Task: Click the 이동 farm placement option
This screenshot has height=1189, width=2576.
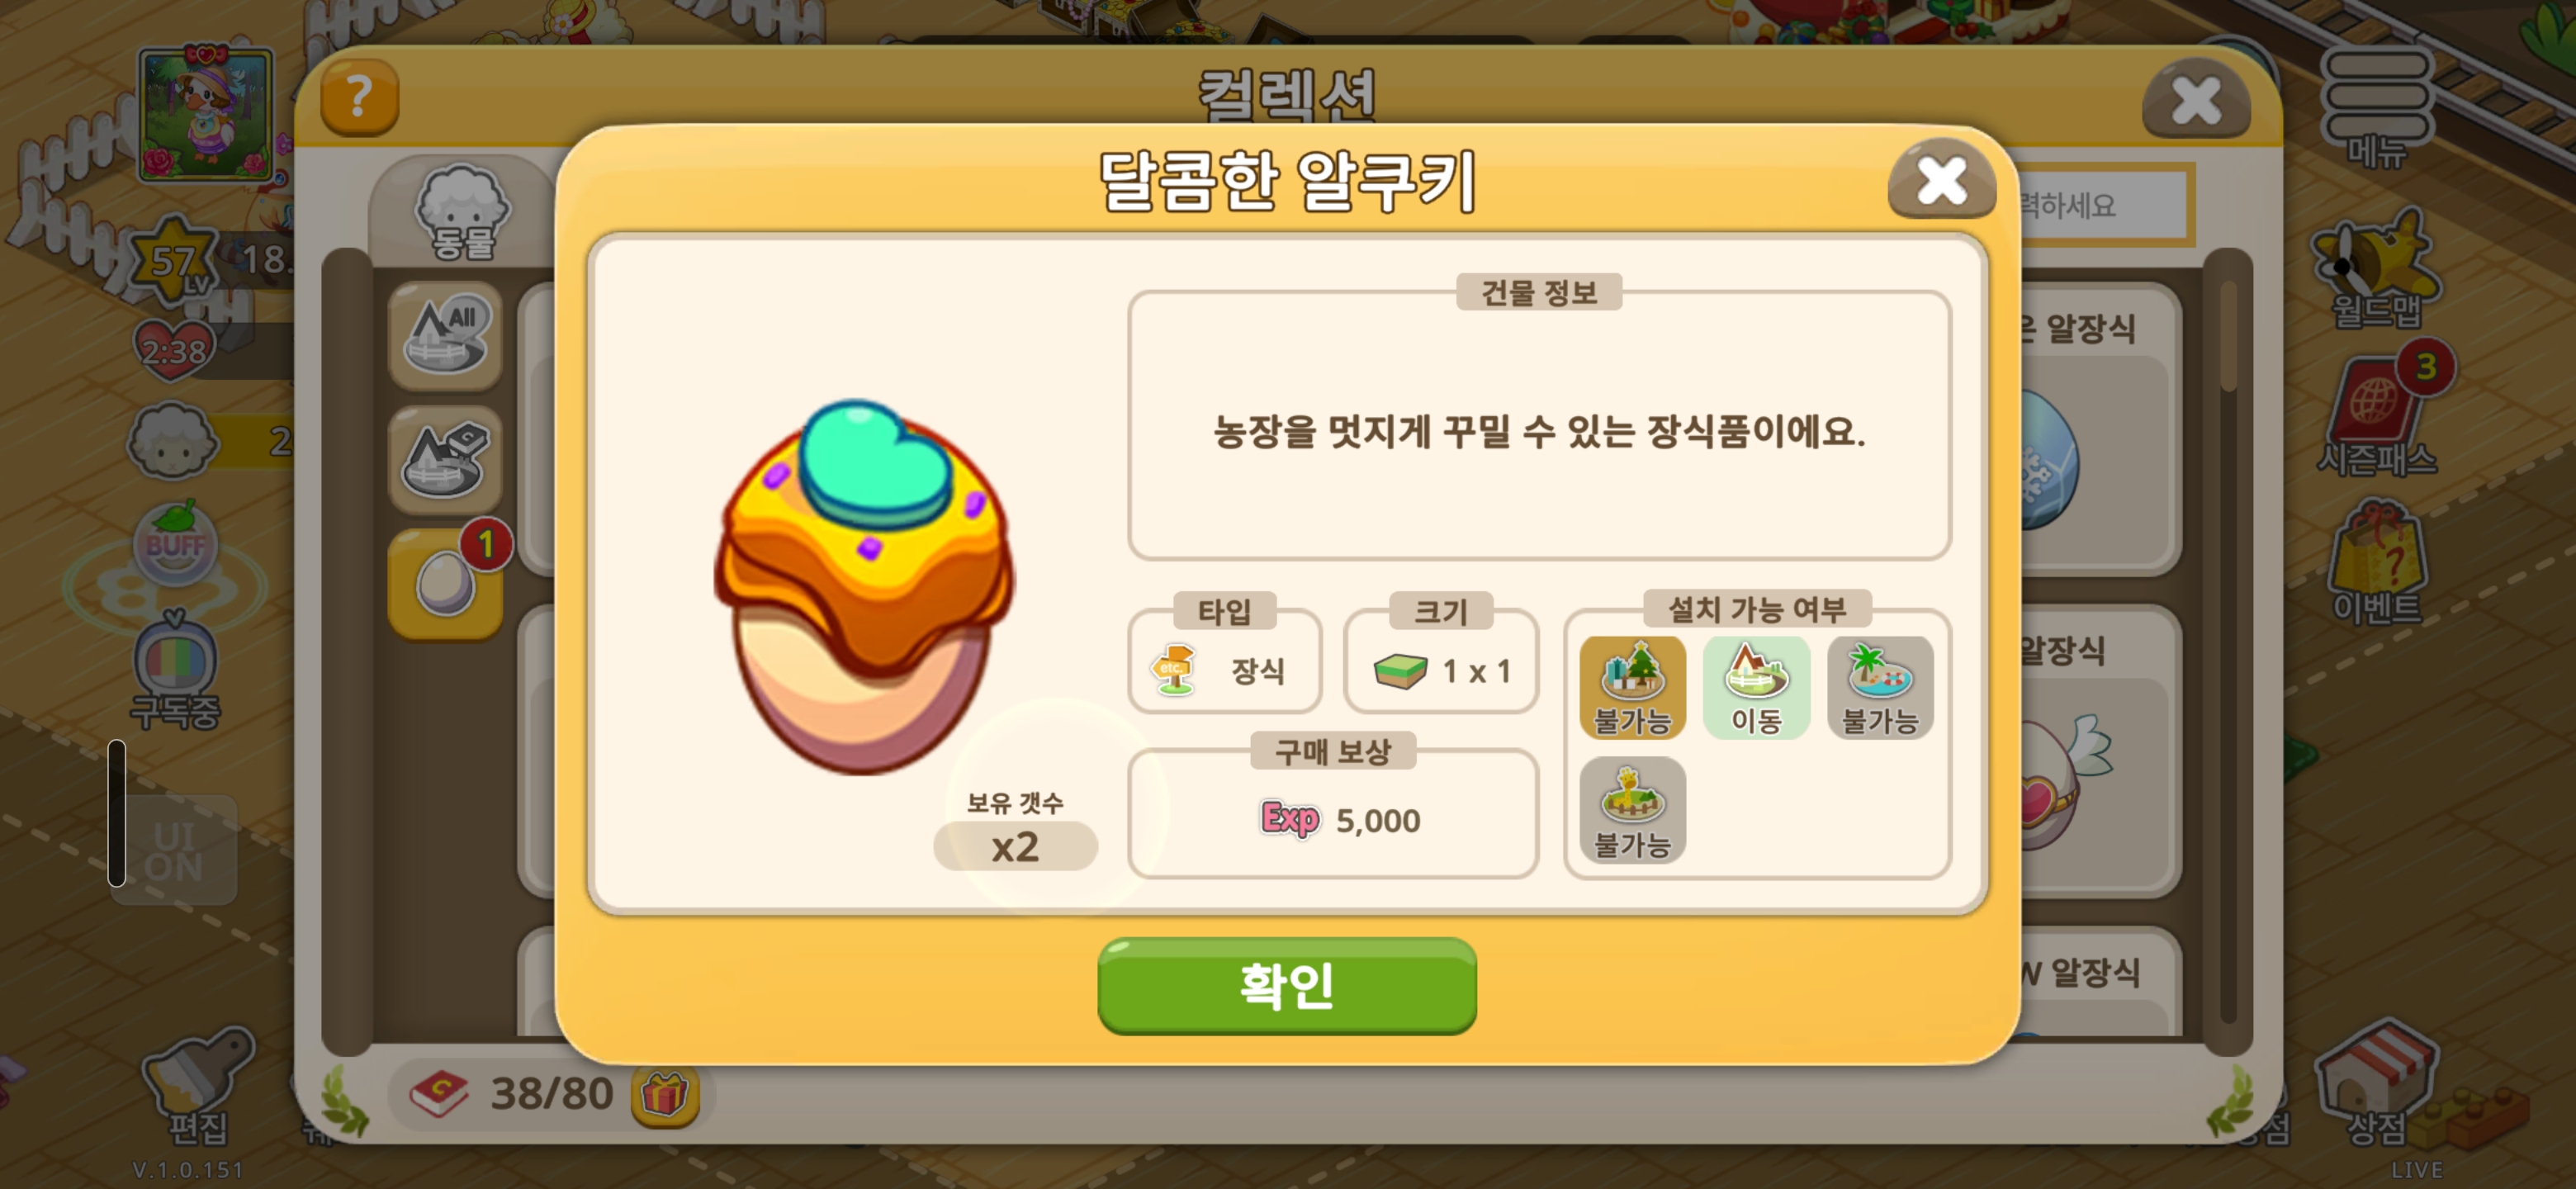Action: (1756, 688)
